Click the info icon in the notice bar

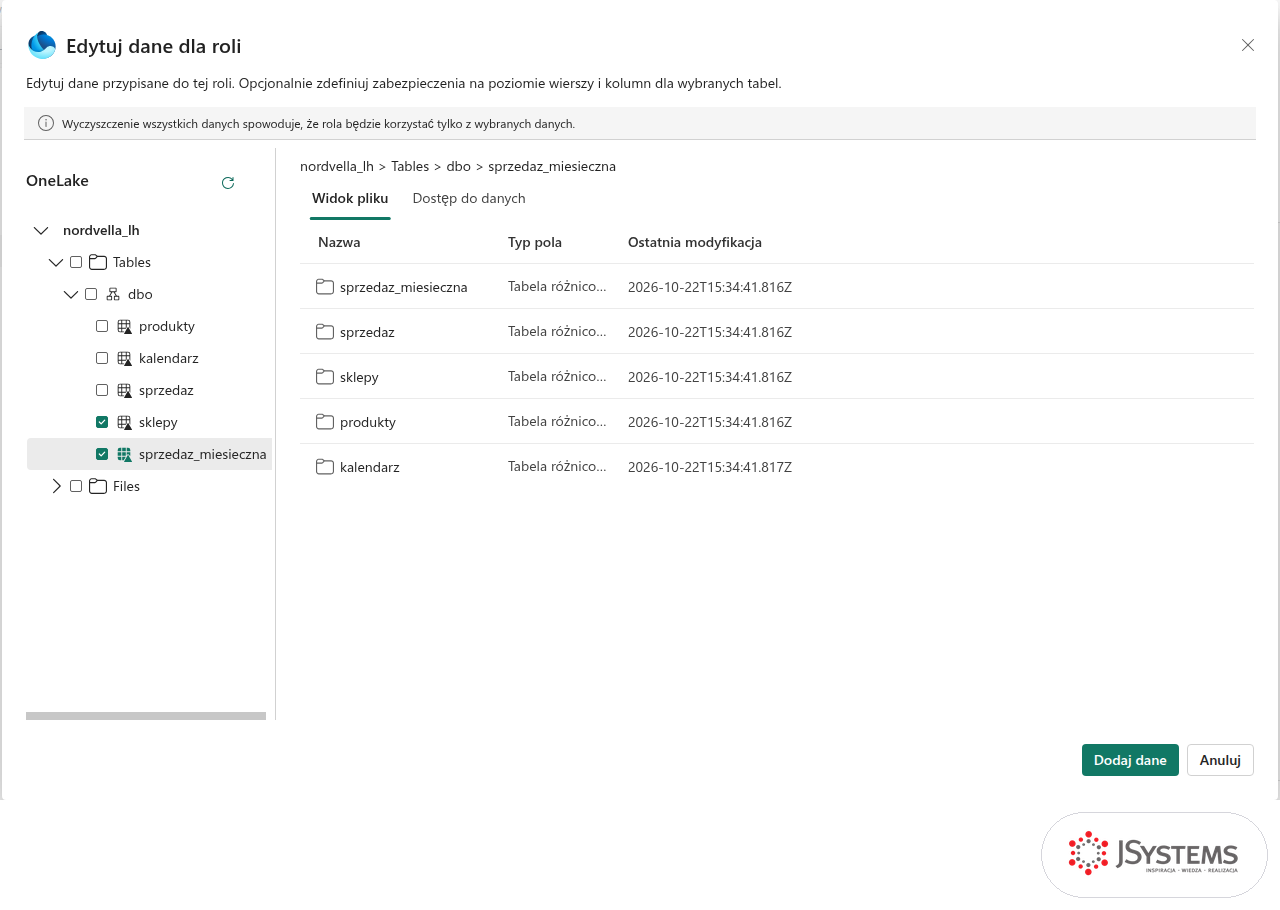(46, 123)
